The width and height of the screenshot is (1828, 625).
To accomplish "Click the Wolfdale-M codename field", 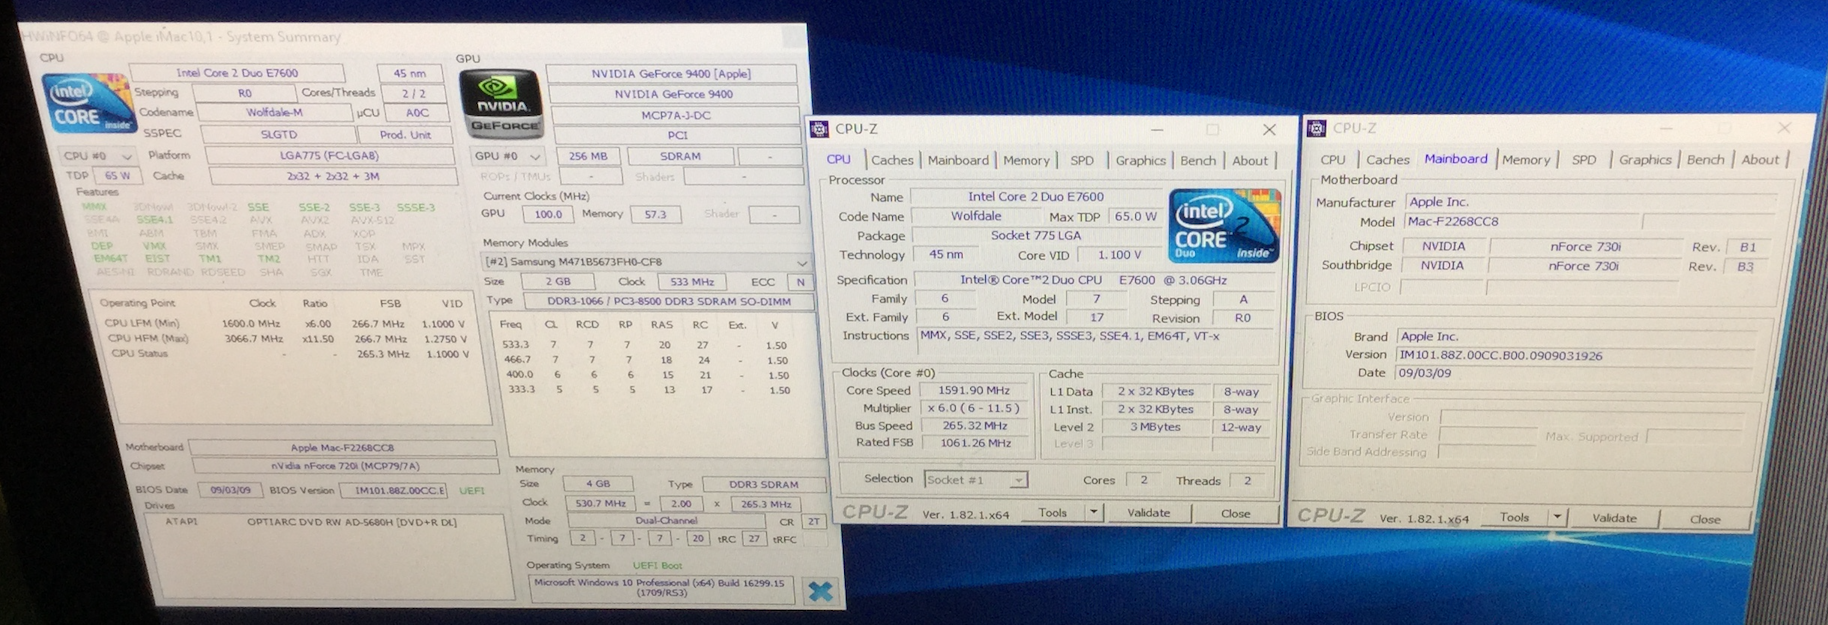I will tap(274, 113).
